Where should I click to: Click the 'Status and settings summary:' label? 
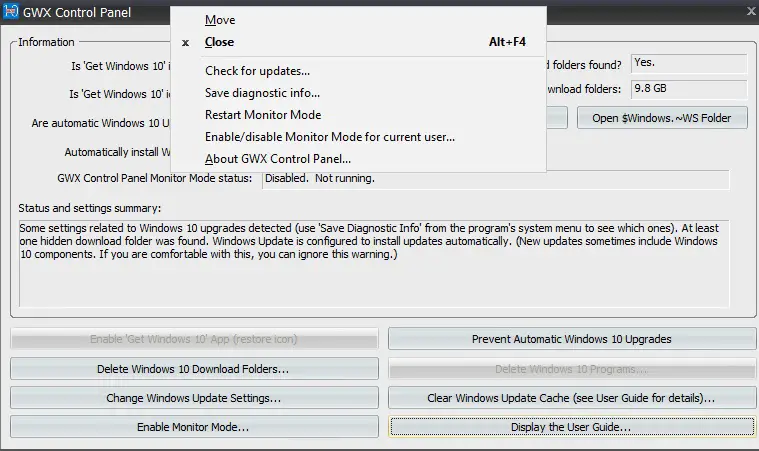[90, 208]
